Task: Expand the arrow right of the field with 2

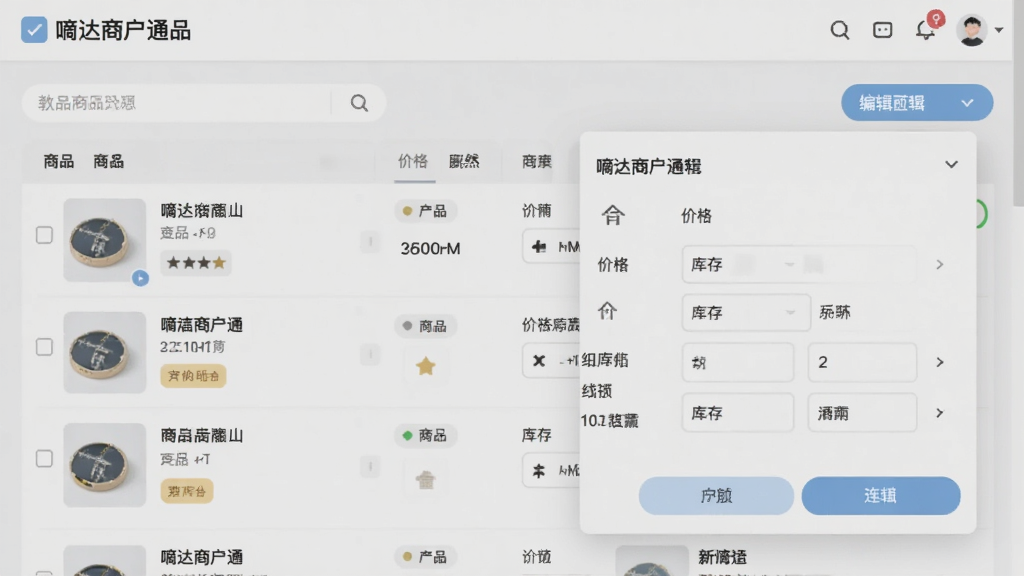Action: 940,362
